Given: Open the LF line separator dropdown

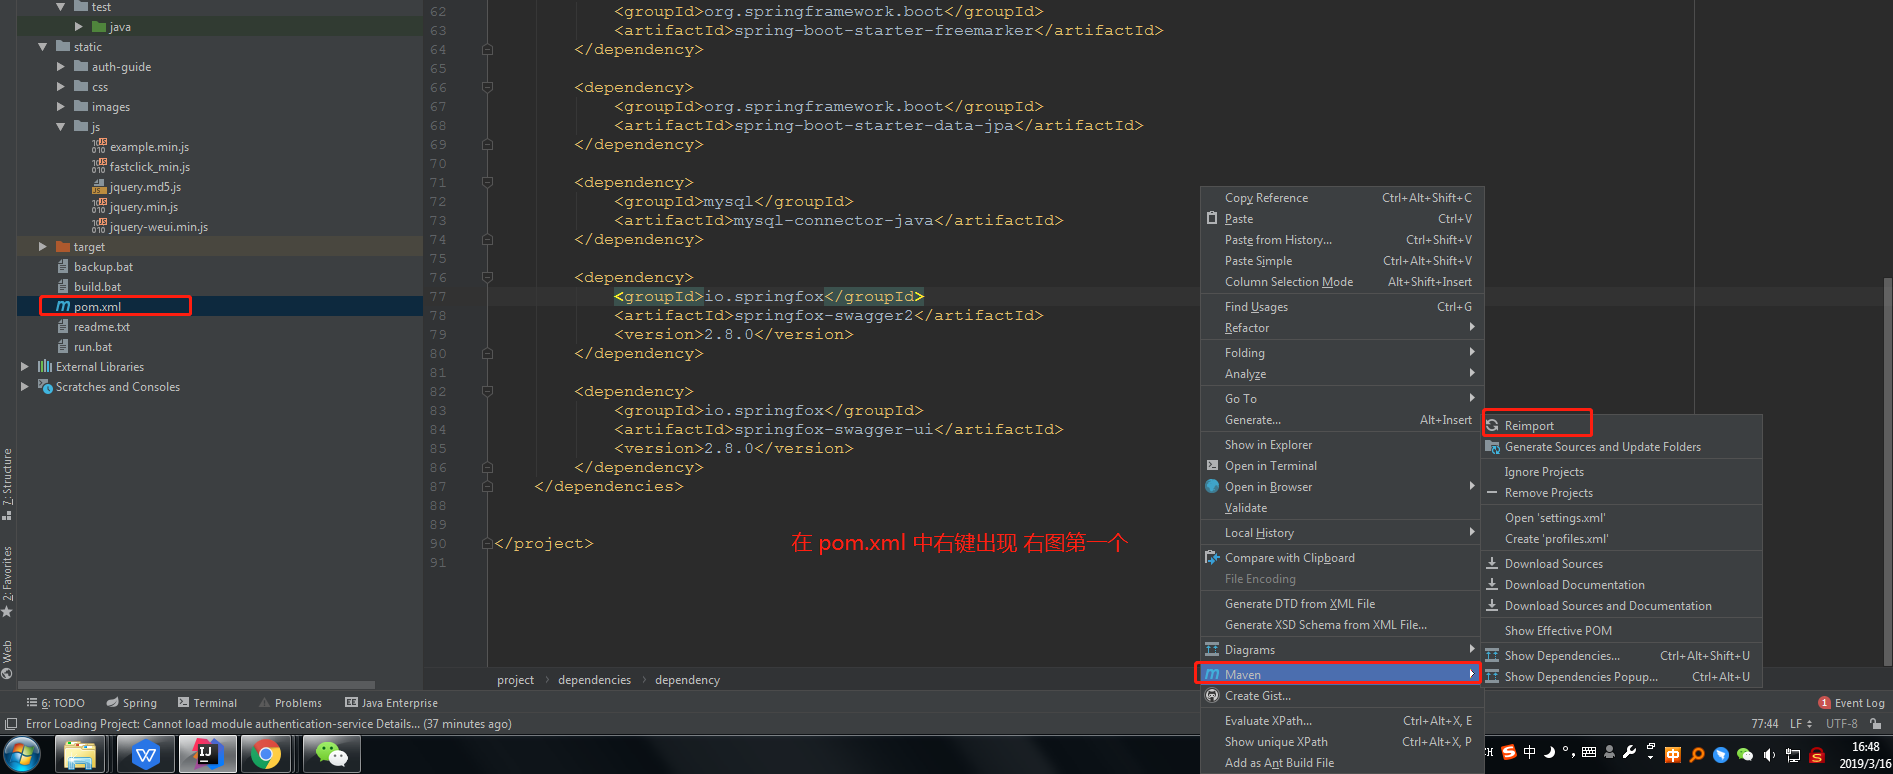Looking at the screenshot, I should (1801, 724).
